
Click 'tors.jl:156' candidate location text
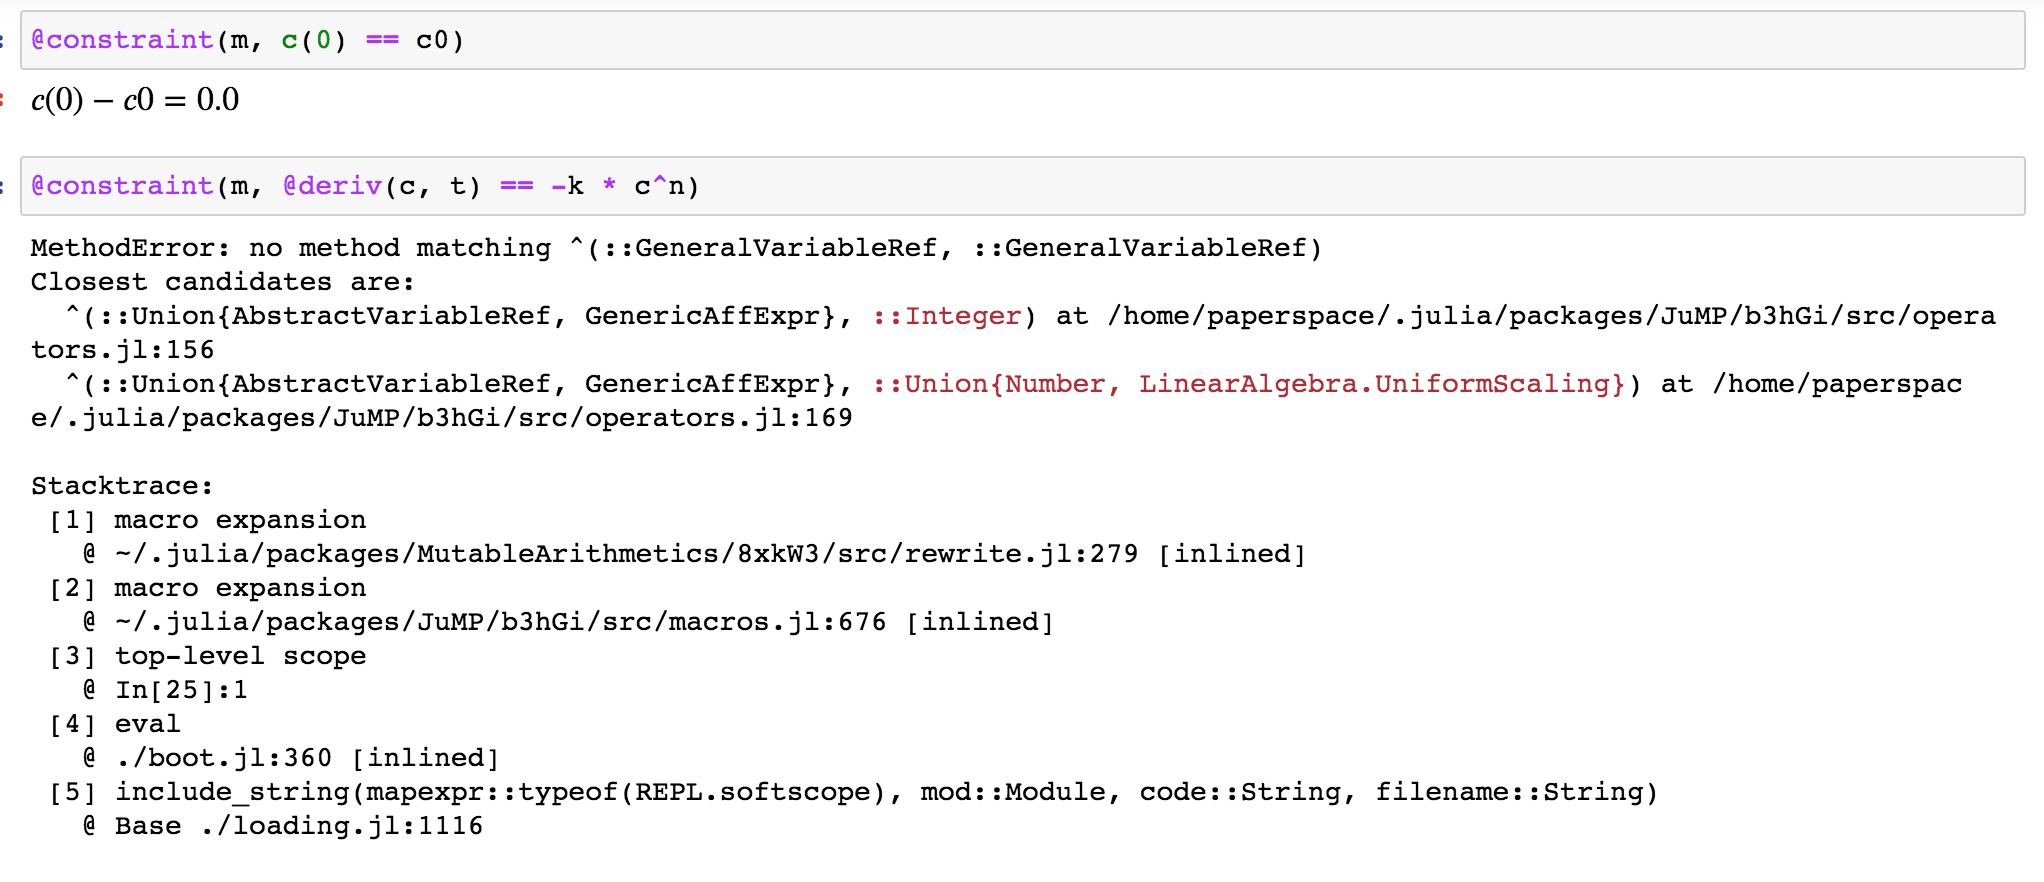(122, 350)
